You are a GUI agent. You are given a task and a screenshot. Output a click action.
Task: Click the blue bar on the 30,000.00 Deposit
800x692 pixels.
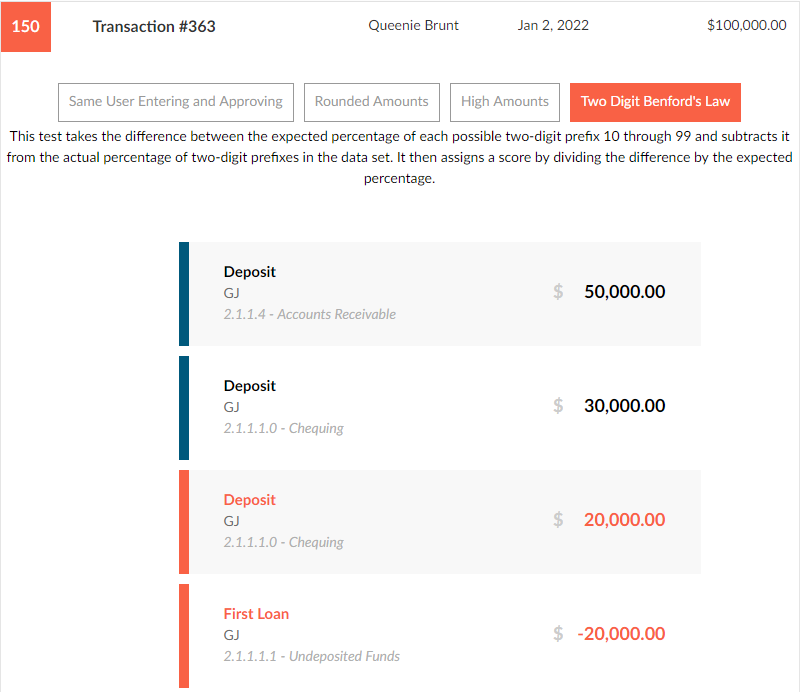184,408
